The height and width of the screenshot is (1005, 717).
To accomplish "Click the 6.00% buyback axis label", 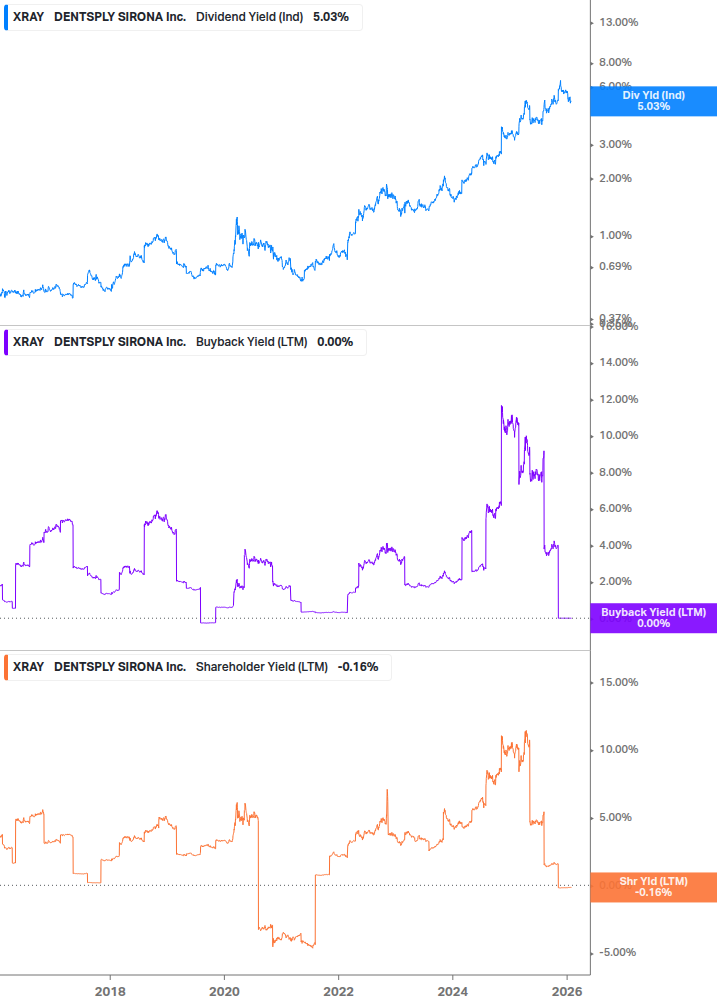I will click(x=615, y=508).
